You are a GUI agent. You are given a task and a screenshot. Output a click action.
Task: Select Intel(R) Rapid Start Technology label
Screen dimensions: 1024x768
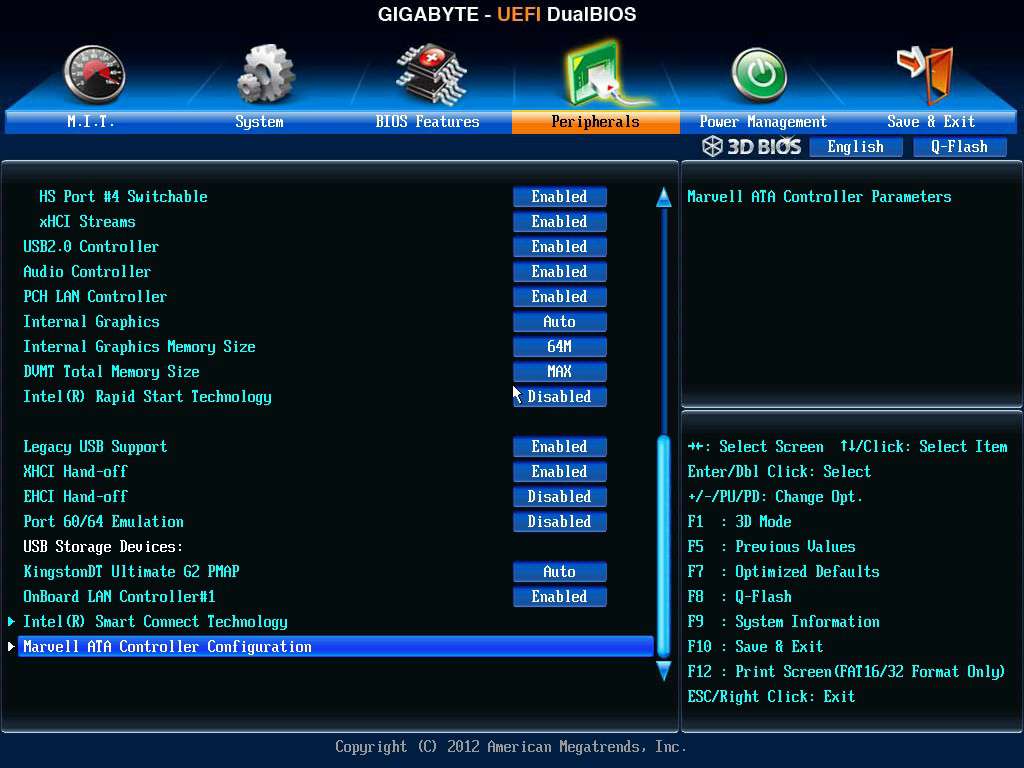pos(148,397)
